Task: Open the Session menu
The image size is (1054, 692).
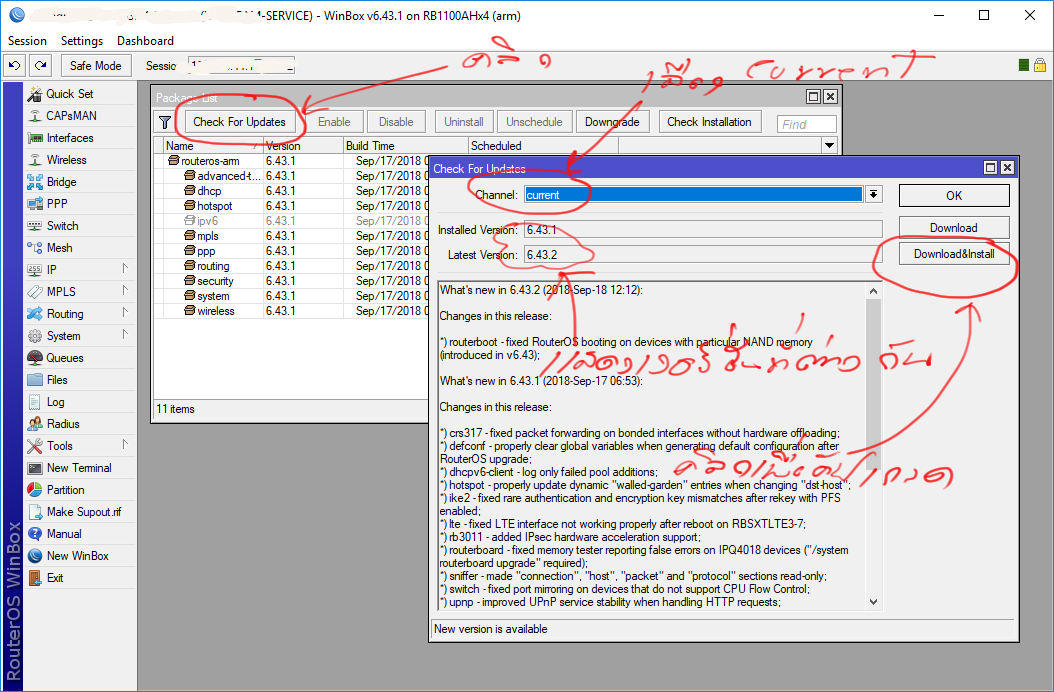Action: point(27,41)
